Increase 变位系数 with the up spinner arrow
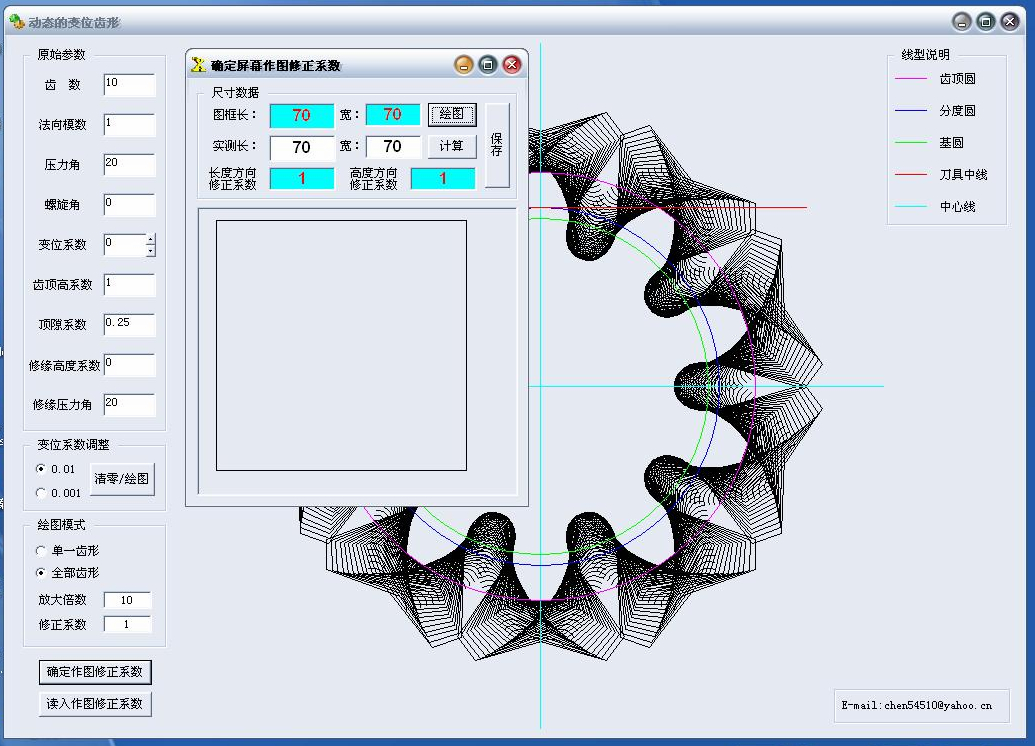 point(151,239)
